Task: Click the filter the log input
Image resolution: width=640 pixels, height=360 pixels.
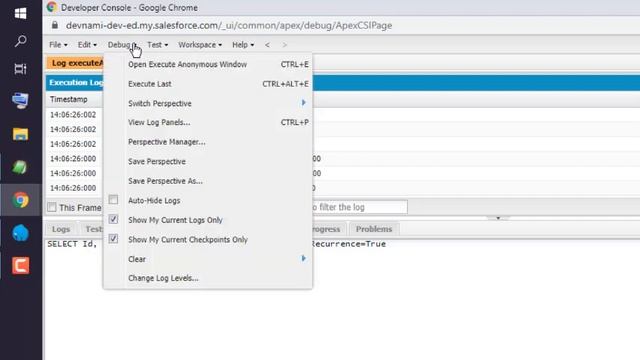Action: [360, 207]
